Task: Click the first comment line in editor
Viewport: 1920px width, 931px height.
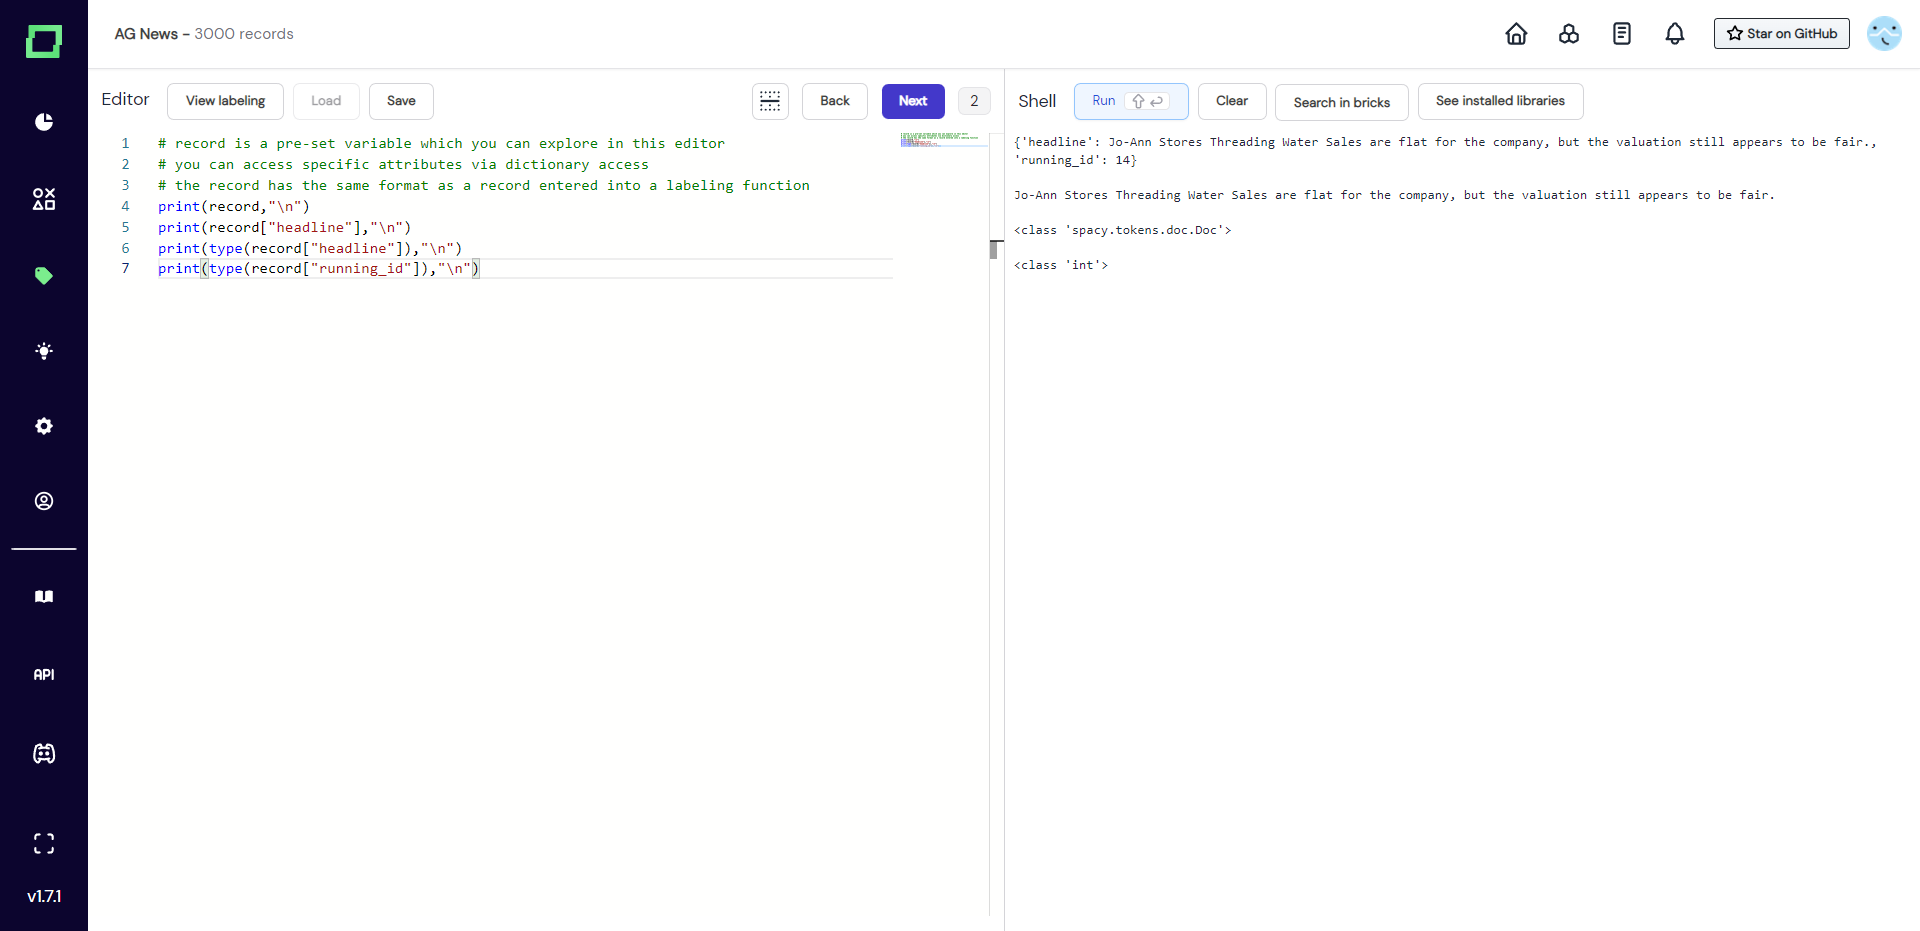Action: pos(441,143)
